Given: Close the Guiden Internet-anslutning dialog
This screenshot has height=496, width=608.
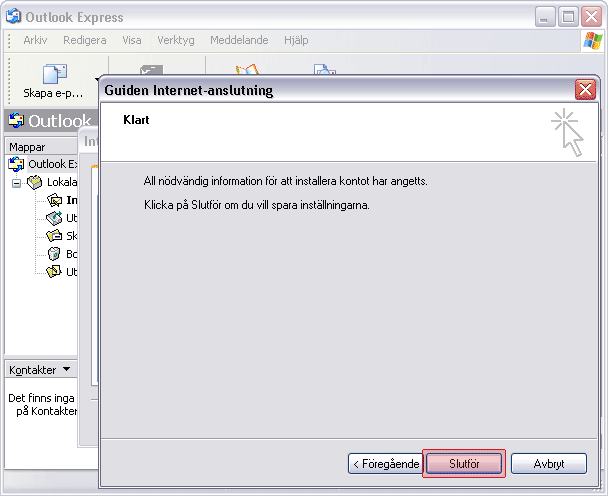Looking at the screenshot, I should pyautogui.click(x=585, y=90).
